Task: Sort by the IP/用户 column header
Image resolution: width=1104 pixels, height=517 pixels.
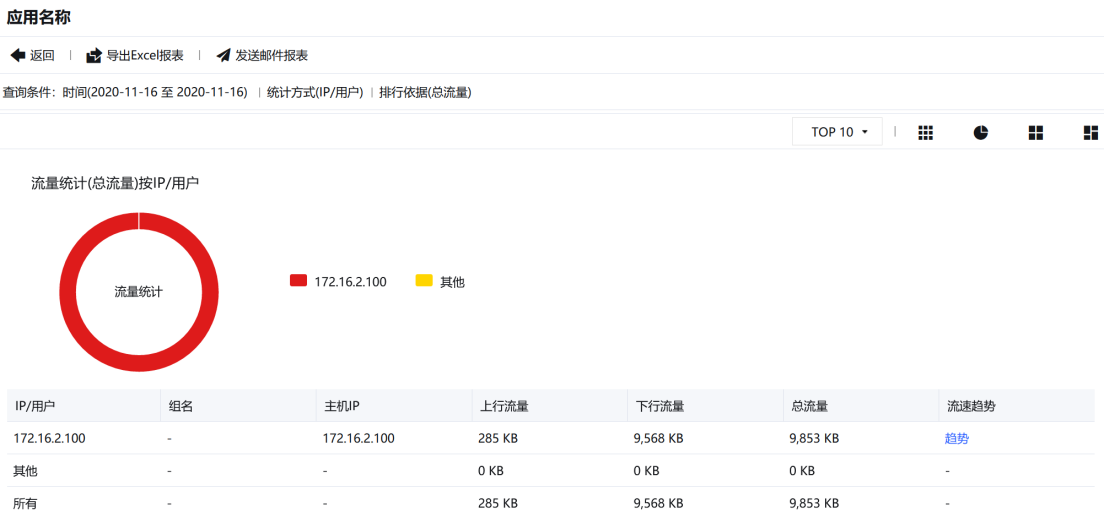Action: click(x=35, y=406)
